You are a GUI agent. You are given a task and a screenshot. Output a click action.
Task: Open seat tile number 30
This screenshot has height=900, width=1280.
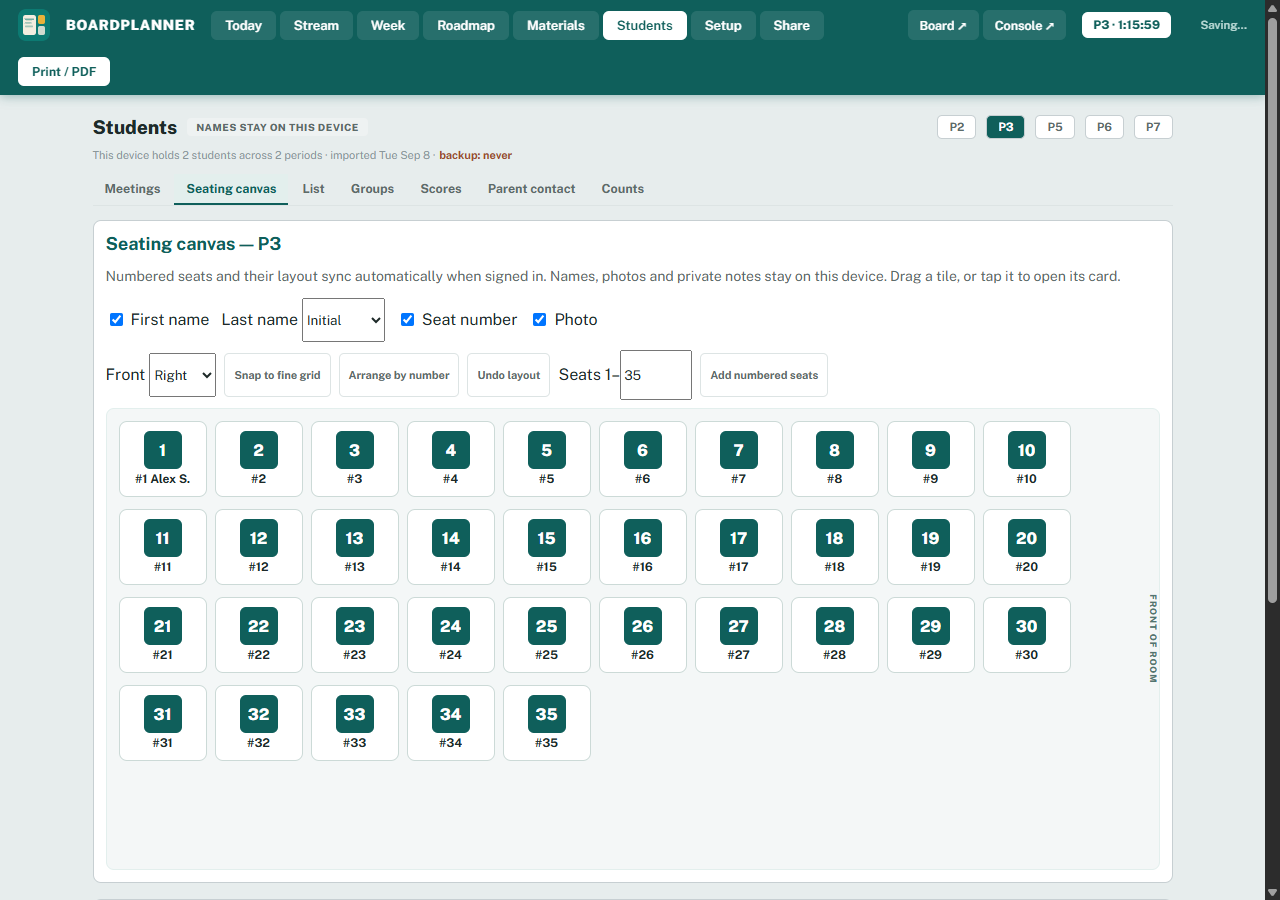1027,635
